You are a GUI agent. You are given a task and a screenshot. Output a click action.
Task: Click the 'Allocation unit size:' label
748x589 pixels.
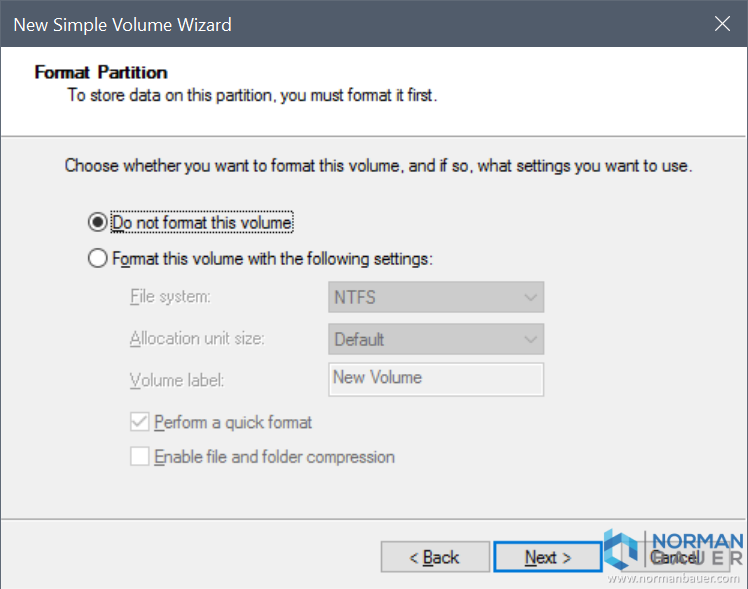click(x=197, y=339)
